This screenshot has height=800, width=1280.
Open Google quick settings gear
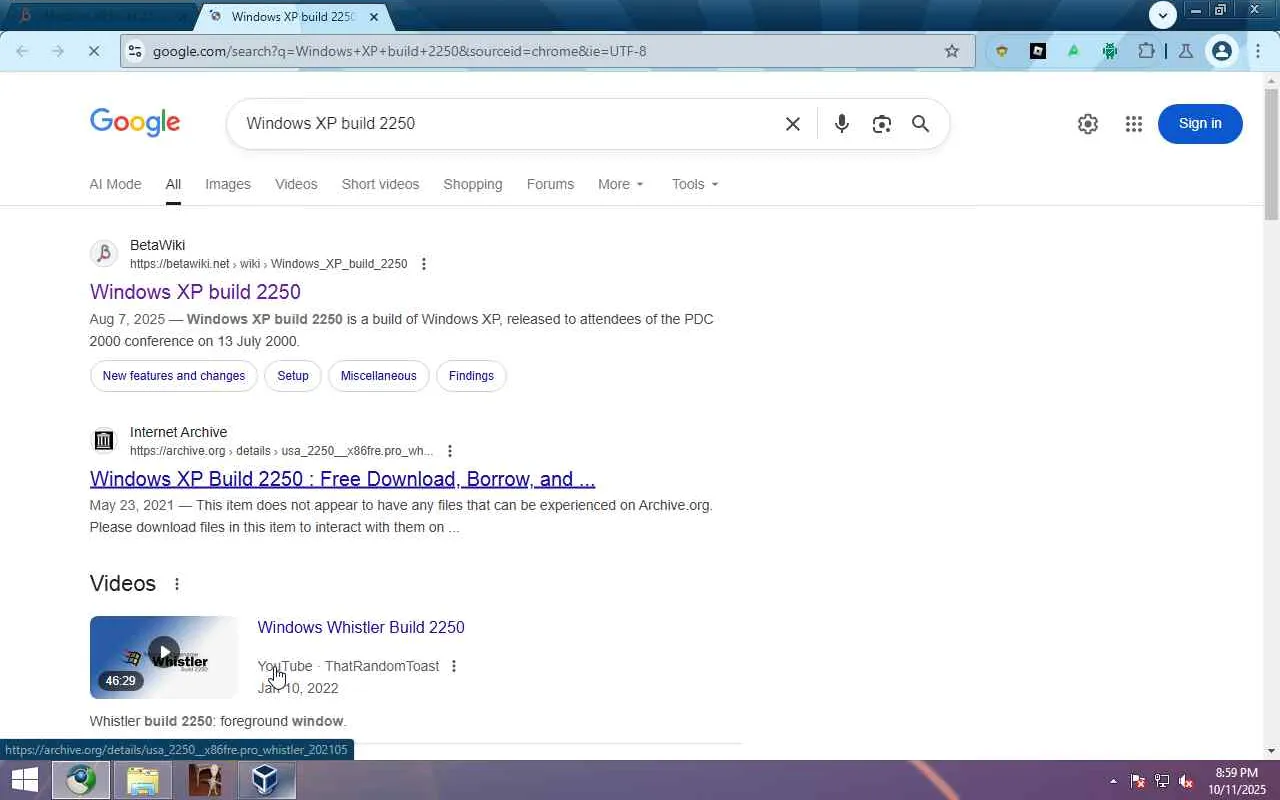[1088, 124]
